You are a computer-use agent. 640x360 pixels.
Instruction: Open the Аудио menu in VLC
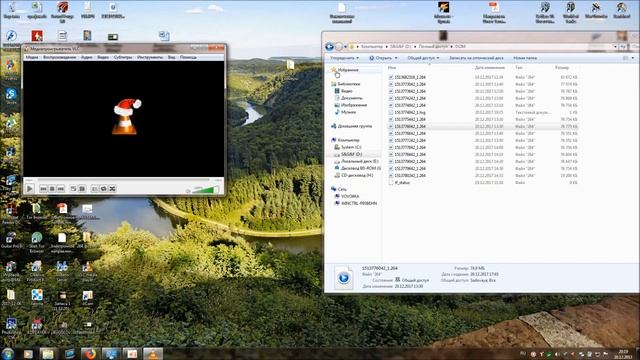point(87,57)
